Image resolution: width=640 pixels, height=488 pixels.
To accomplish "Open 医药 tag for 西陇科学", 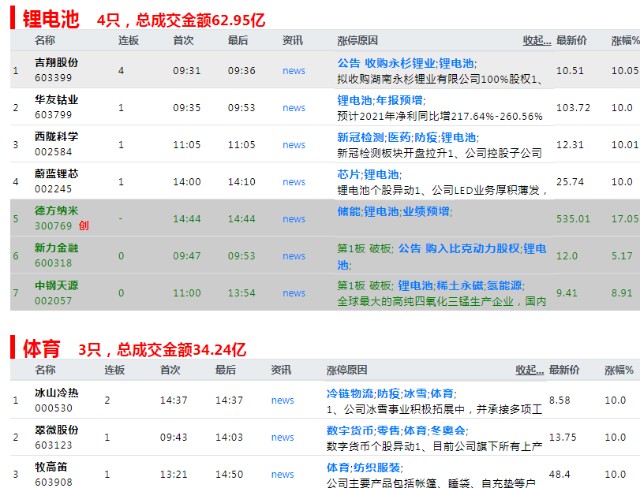I will pyautogui.click(x=399, y=138).
